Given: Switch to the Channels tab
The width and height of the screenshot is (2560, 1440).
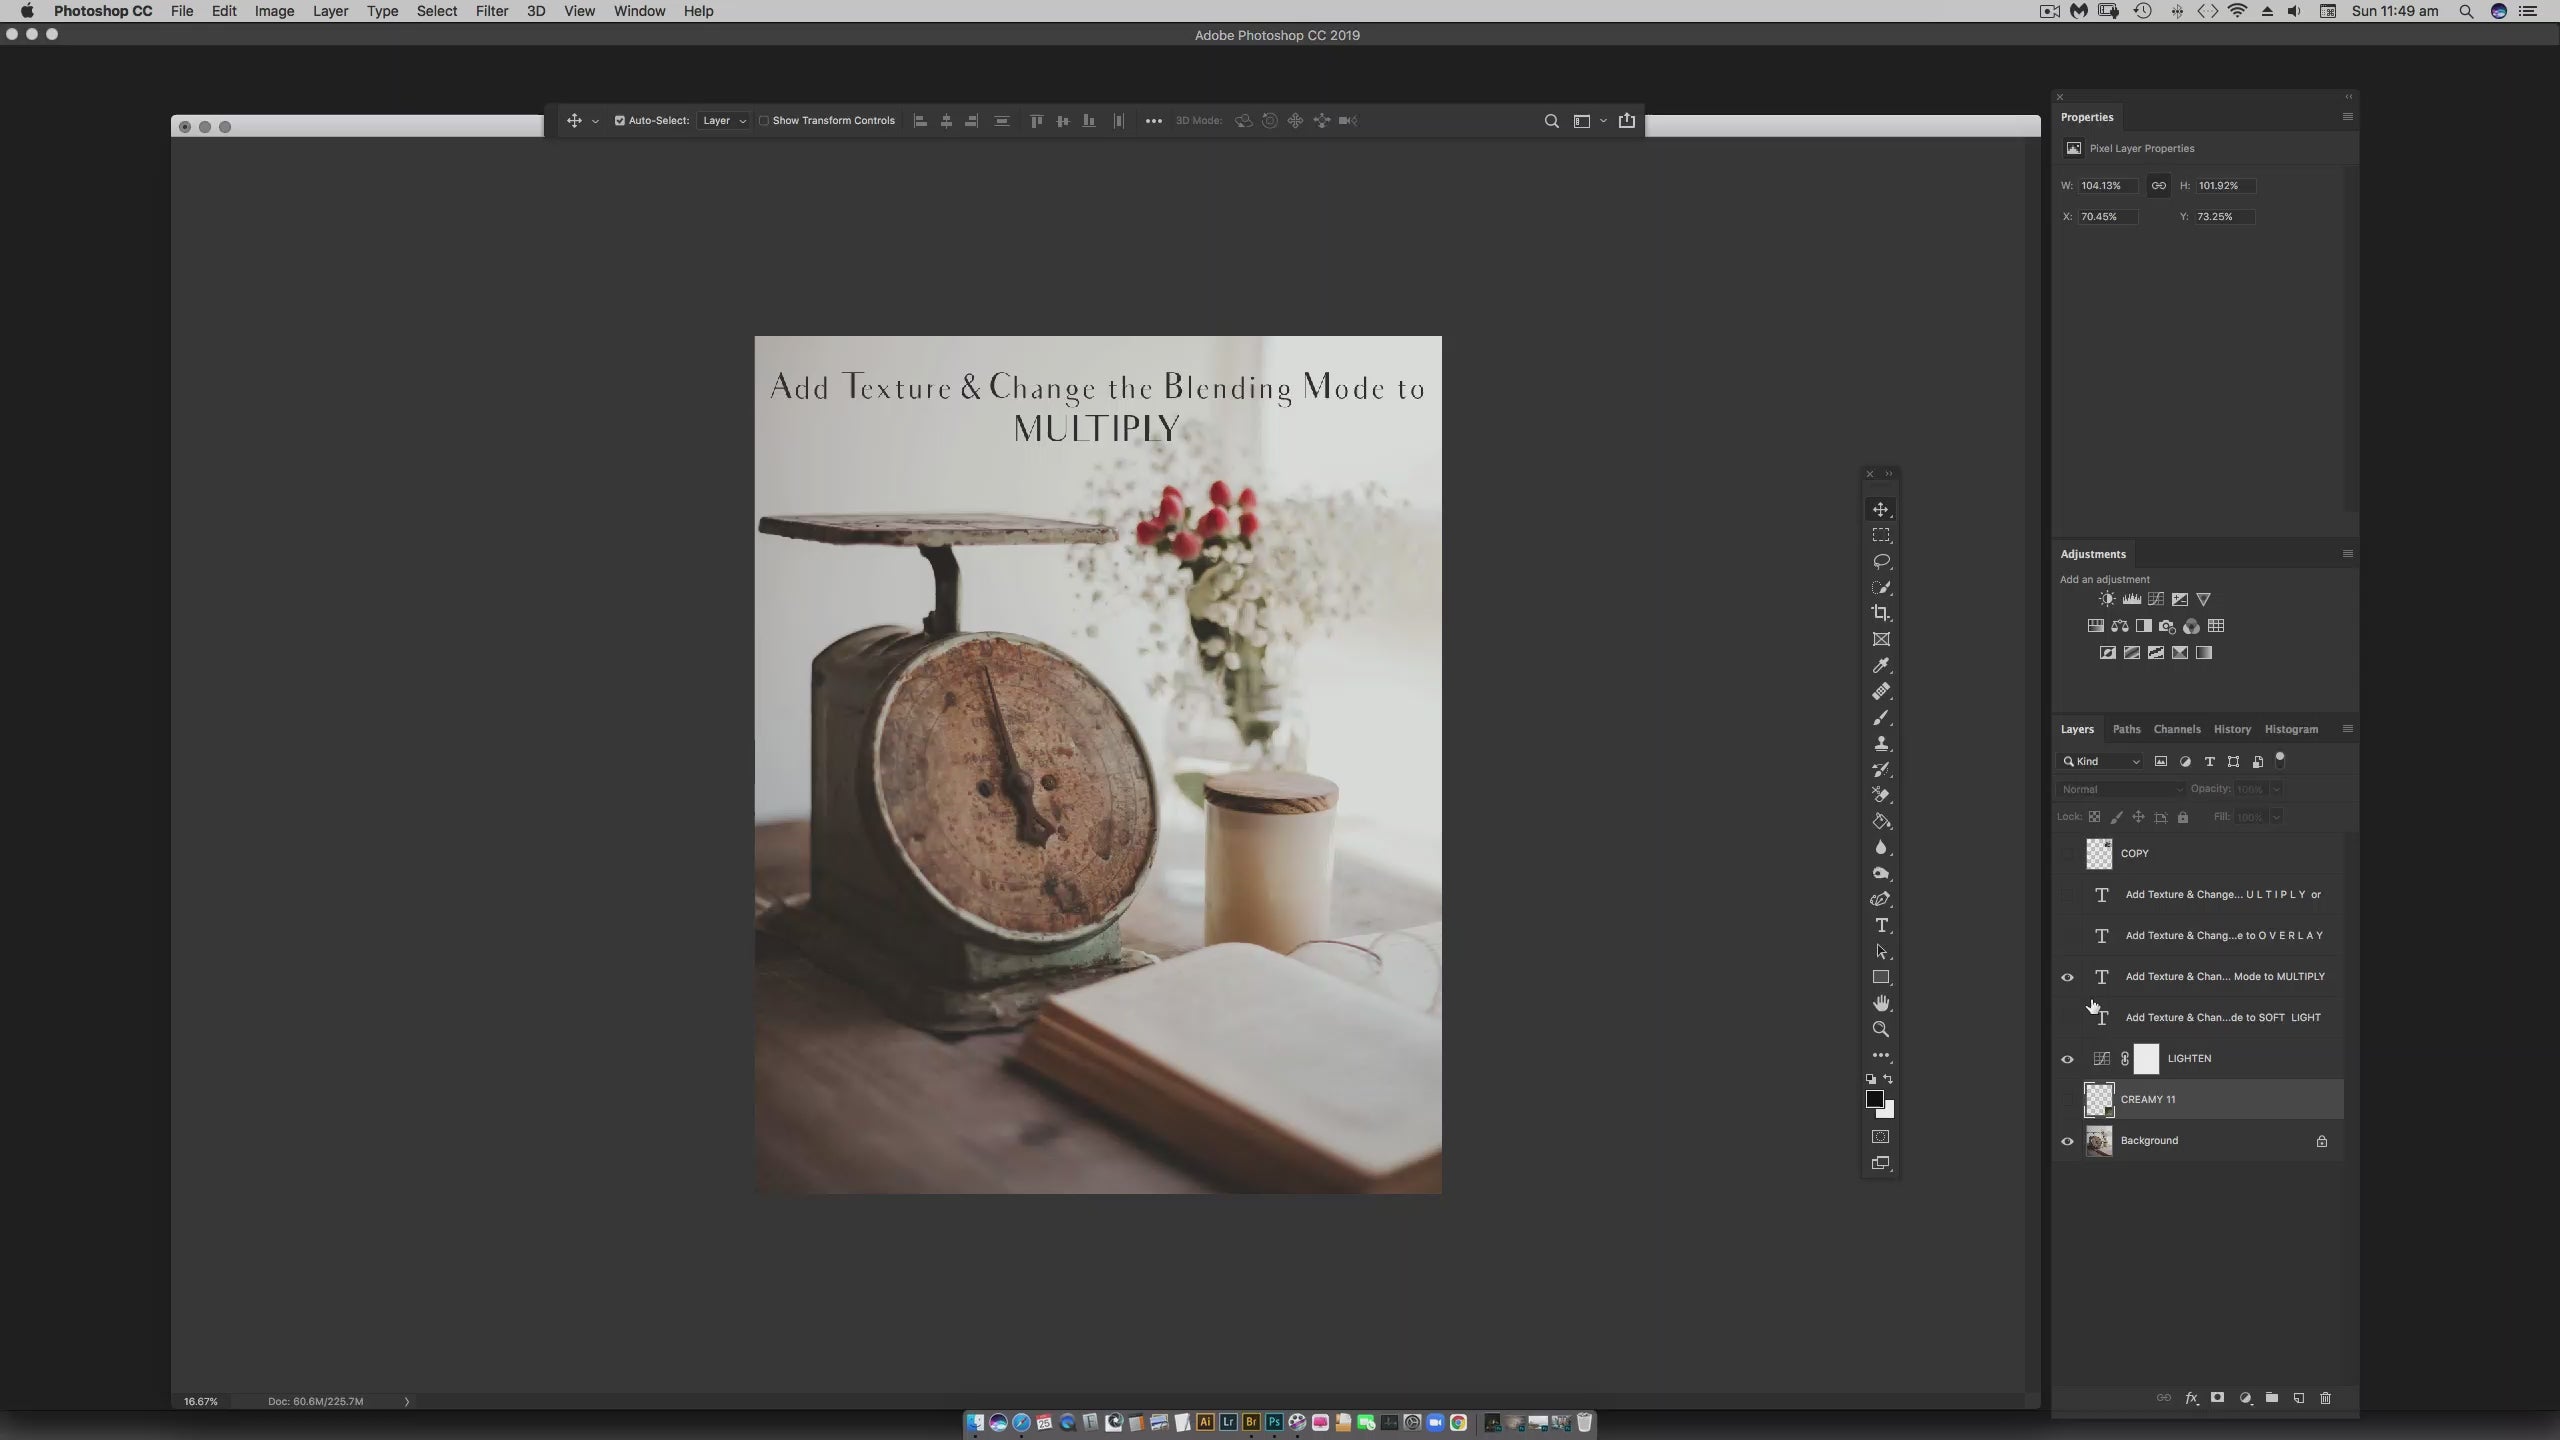Looking at the screenshot, I should (x=2176, y=729).
